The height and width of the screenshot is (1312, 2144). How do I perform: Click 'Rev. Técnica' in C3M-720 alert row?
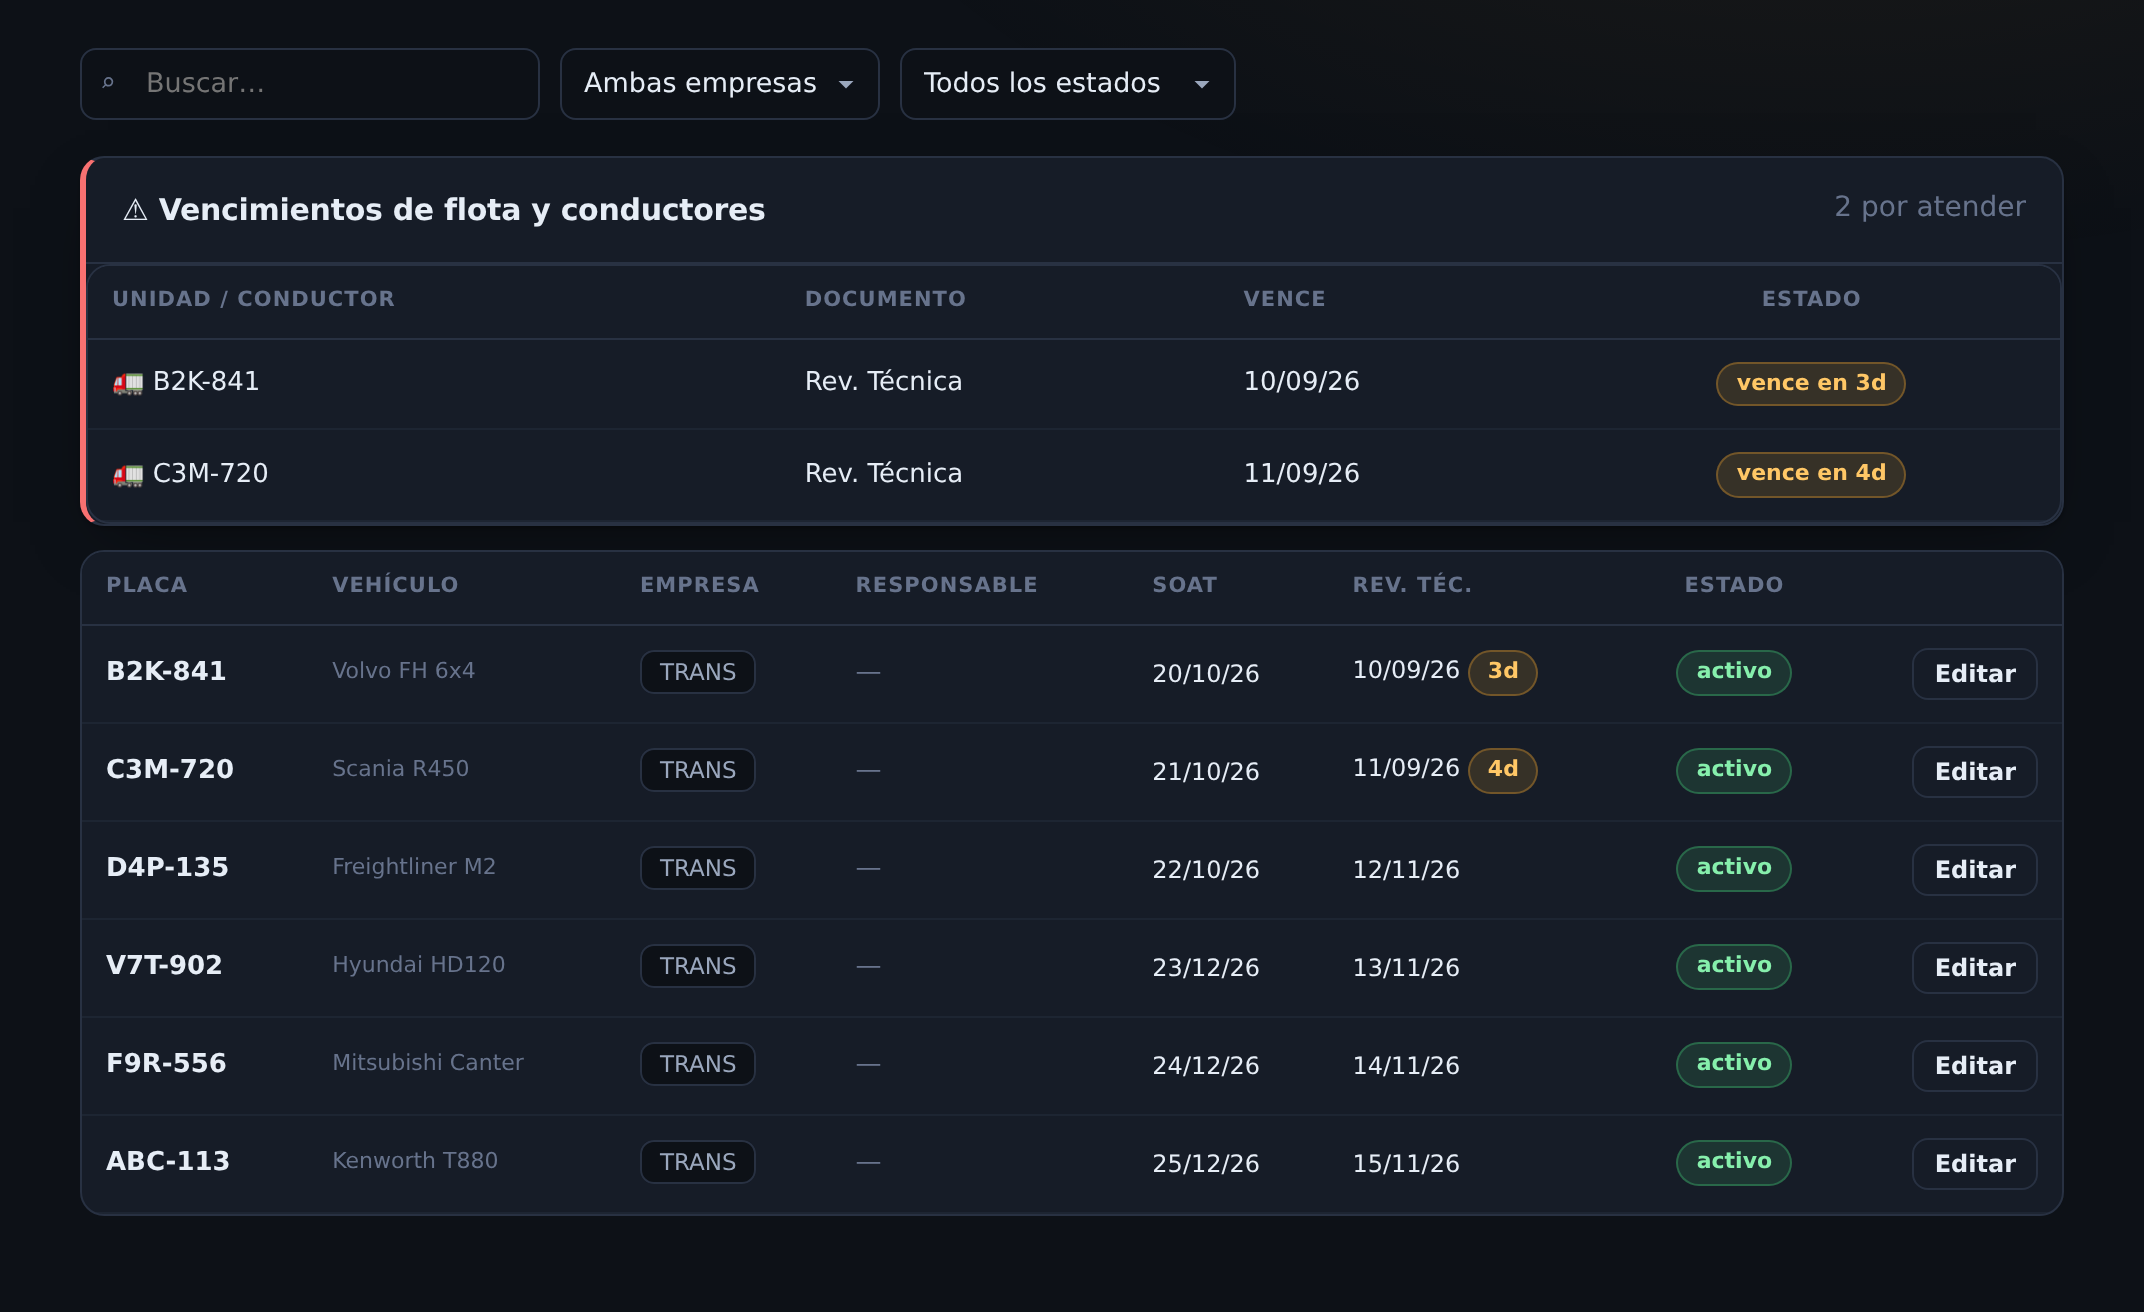883,474
